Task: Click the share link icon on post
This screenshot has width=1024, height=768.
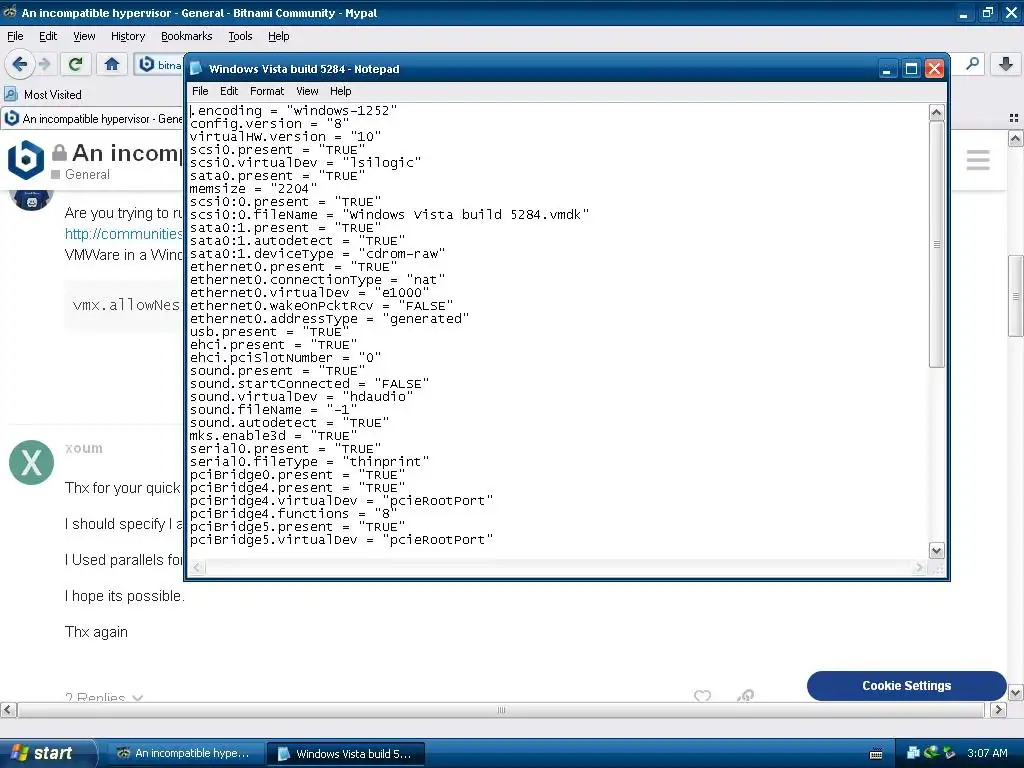Action: pos(745,696)
